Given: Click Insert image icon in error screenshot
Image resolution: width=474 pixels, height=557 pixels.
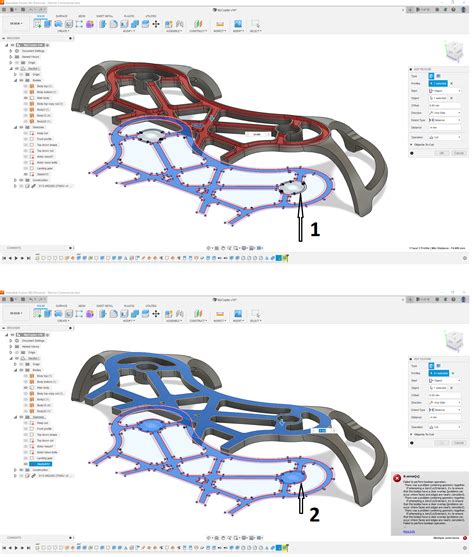Looking at the screenshot, I should click(x=238, y=314).
